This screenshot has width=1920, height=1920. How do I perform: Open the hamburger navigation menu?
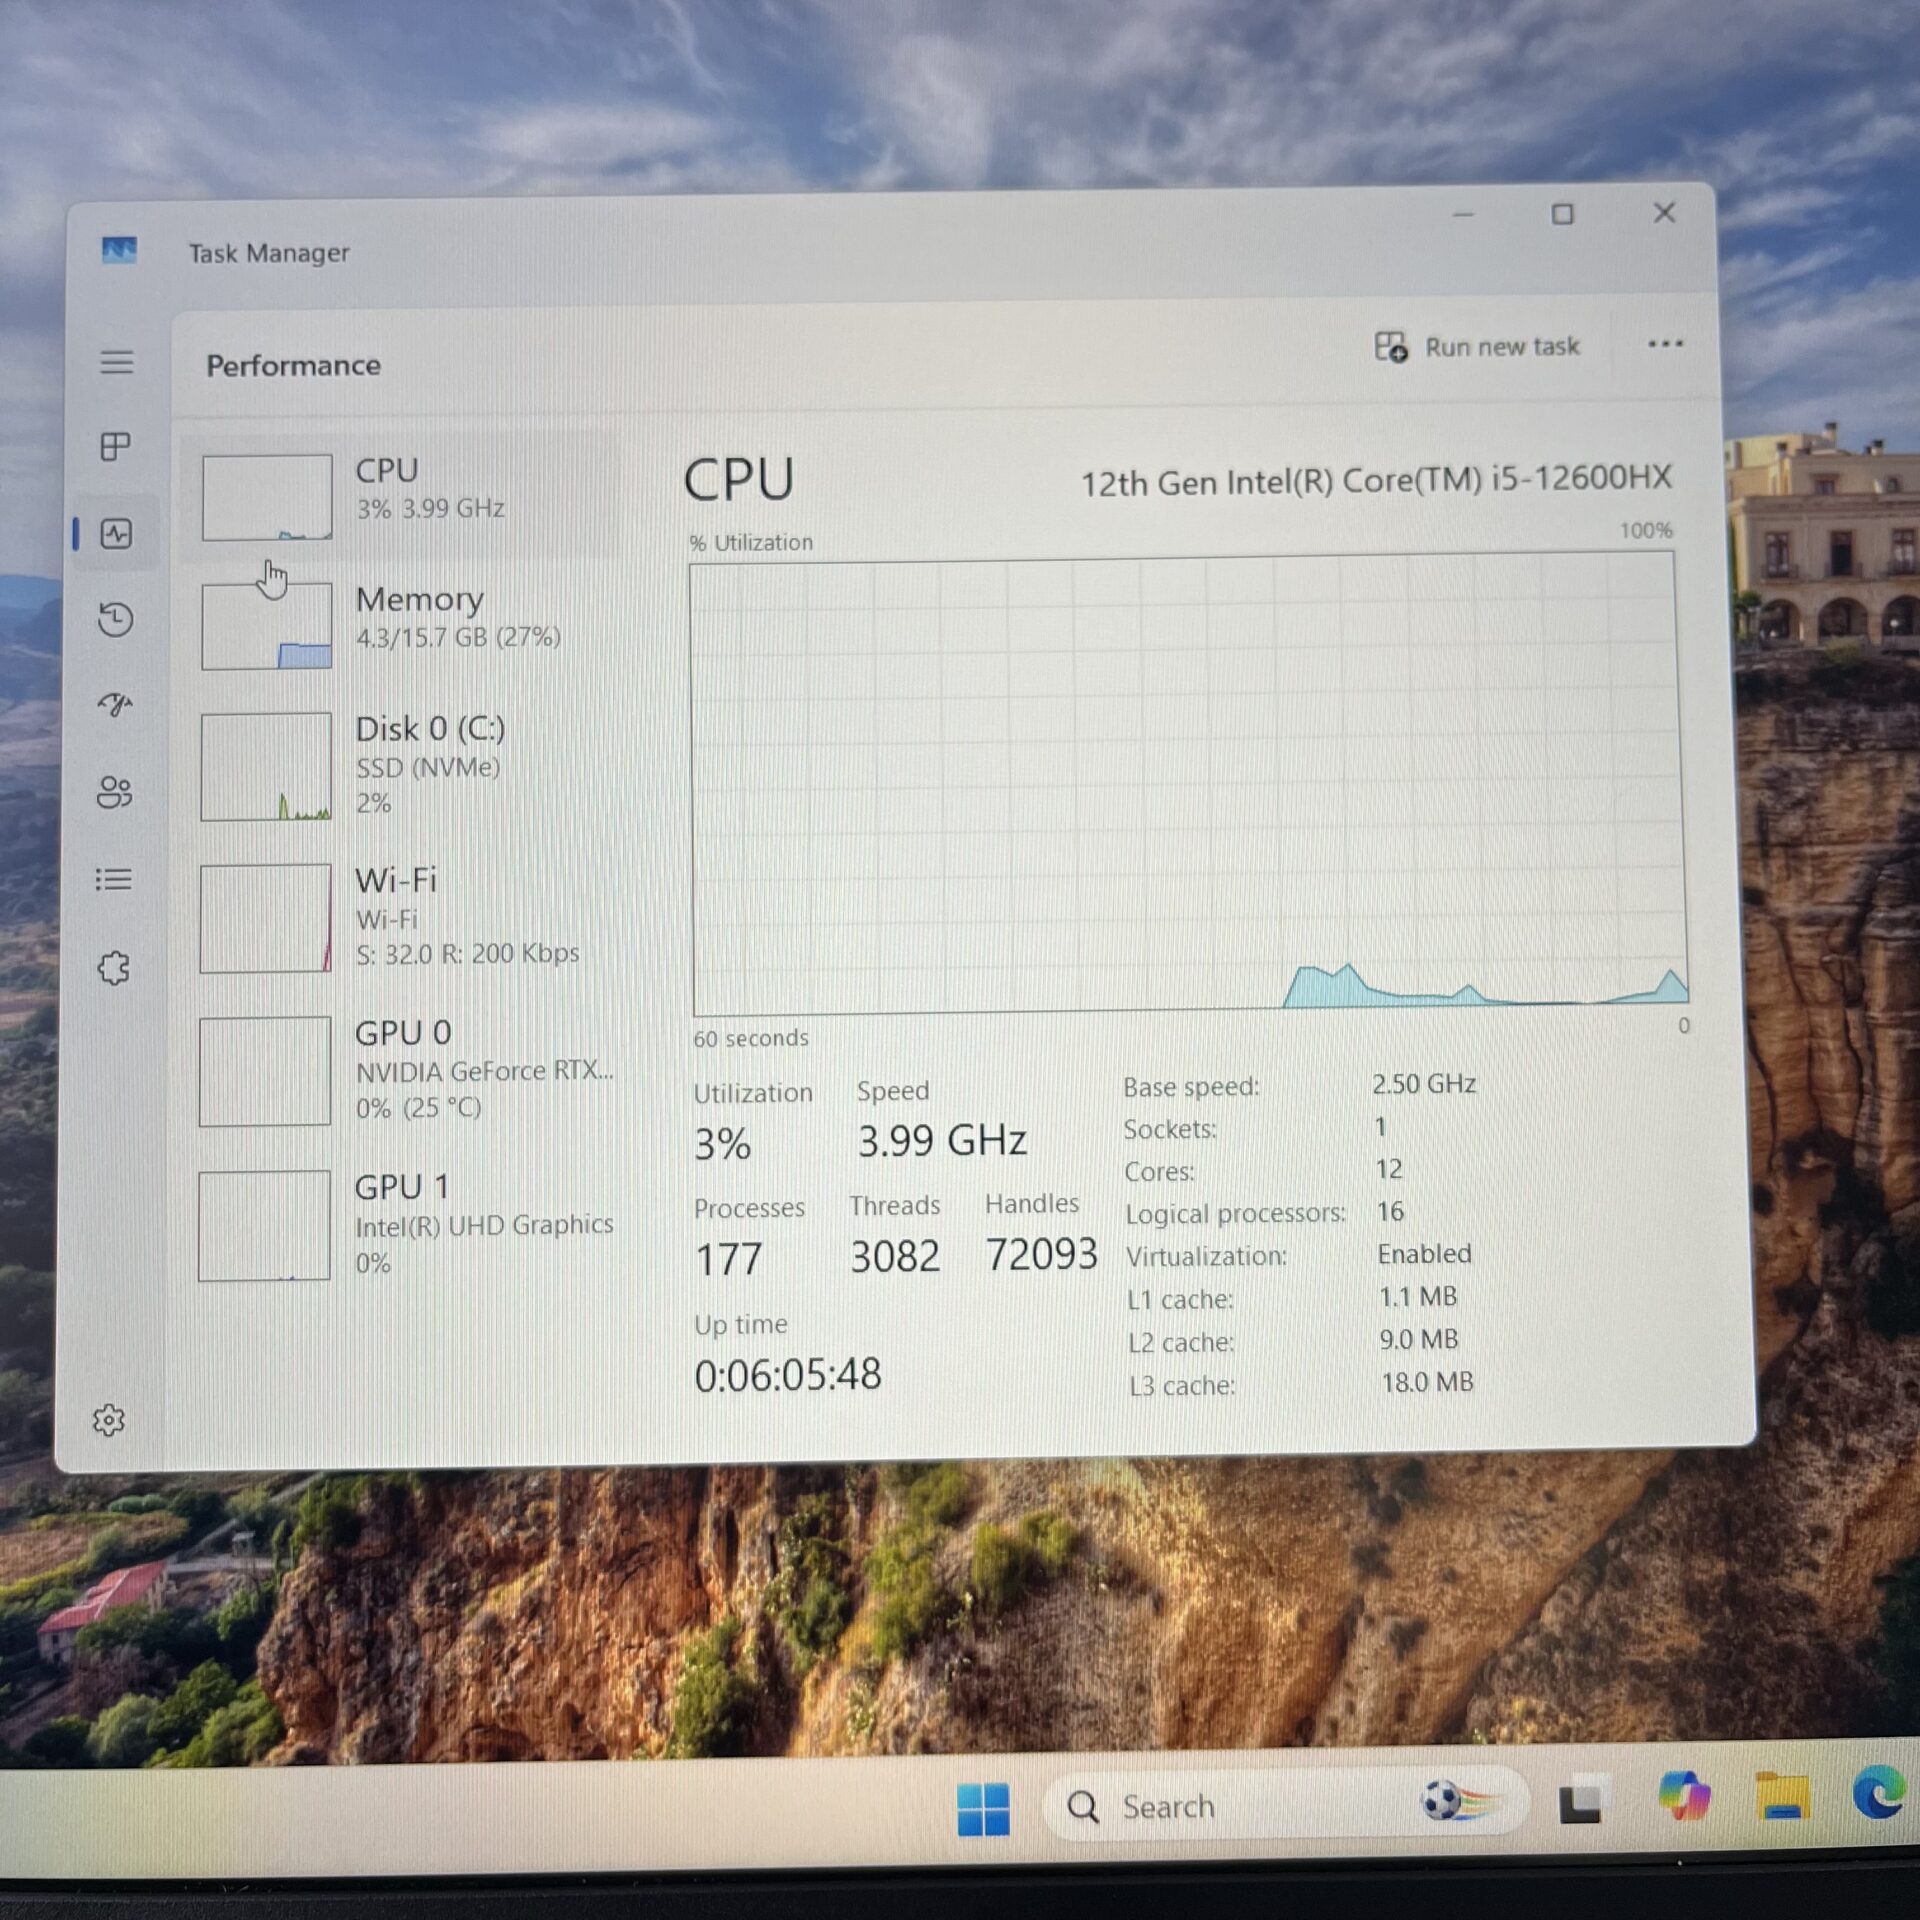coord(117,362)
